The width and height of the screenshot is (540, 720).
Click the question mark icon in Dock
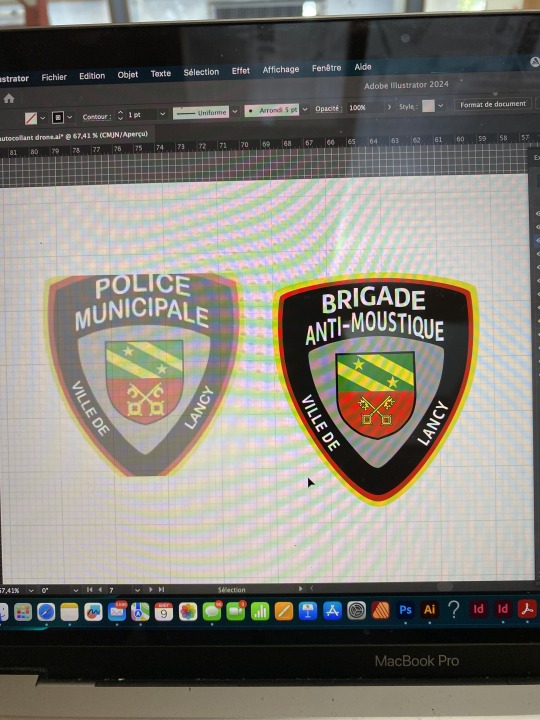[454, 609]
